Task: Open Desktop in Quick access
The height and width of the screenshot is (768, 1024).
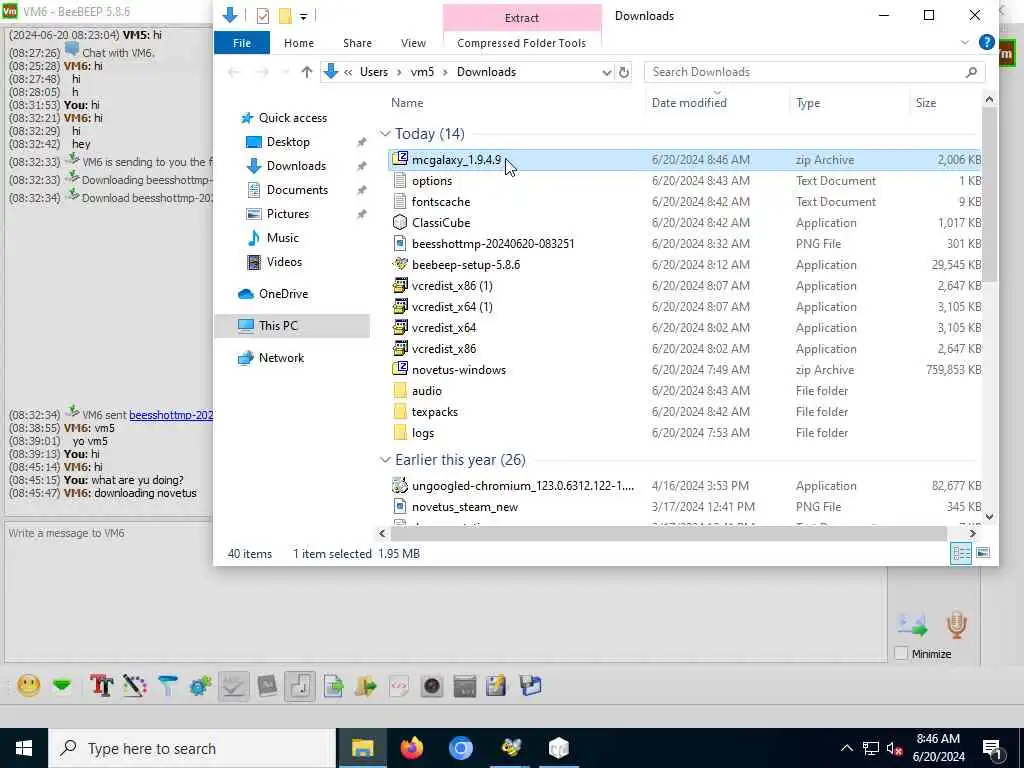Action: coord(288,142)
